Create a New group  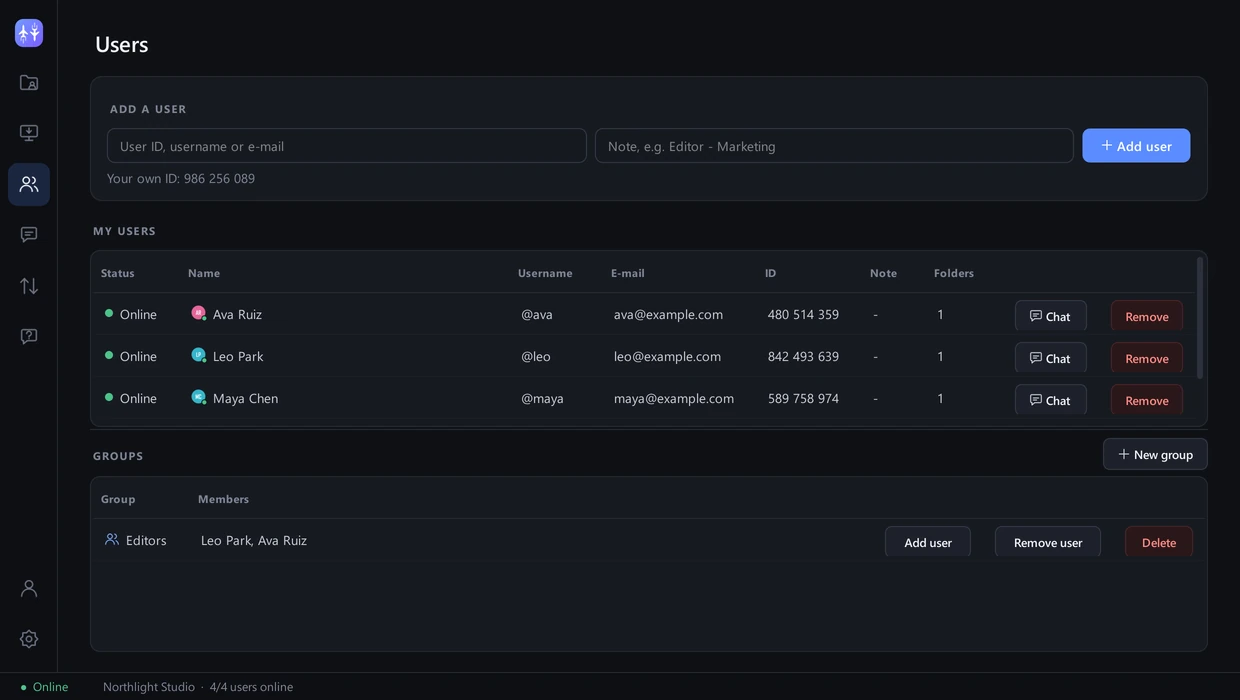pyautogui.click(x=1155, y=454)
